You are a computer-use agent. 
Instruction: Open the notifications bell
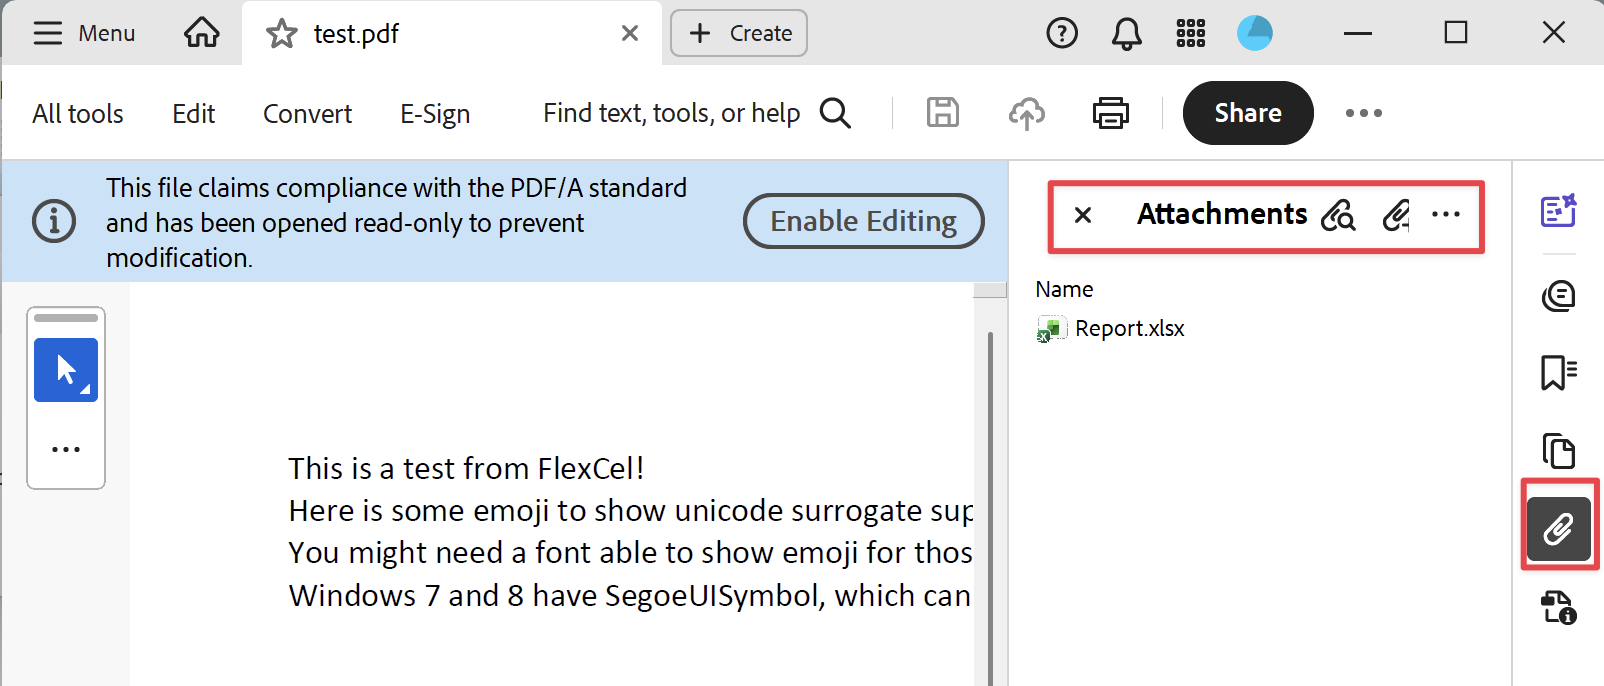(1126, 34)
